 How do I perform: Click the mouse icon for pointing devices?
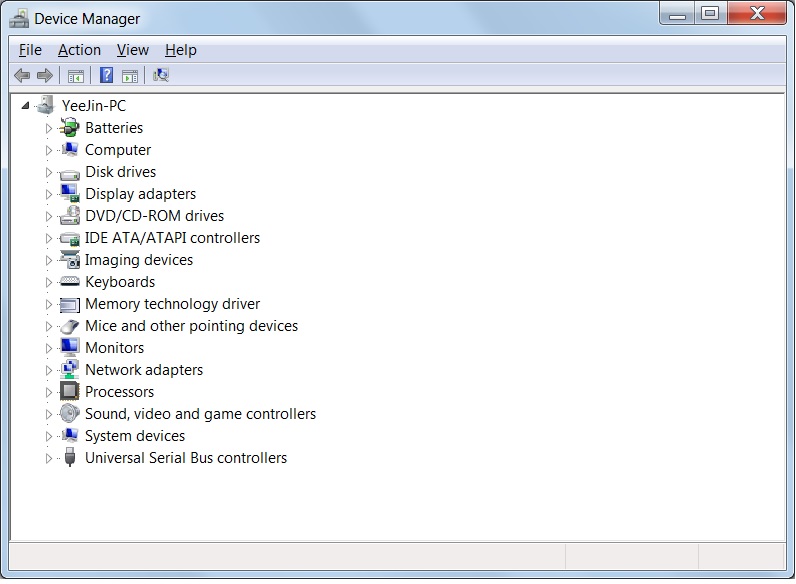70,326
